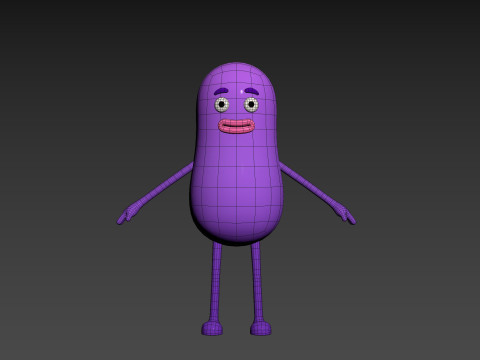Select the eyeball on the viewer's left
Screen dimensions: 480x360
(x=222, y=105)
